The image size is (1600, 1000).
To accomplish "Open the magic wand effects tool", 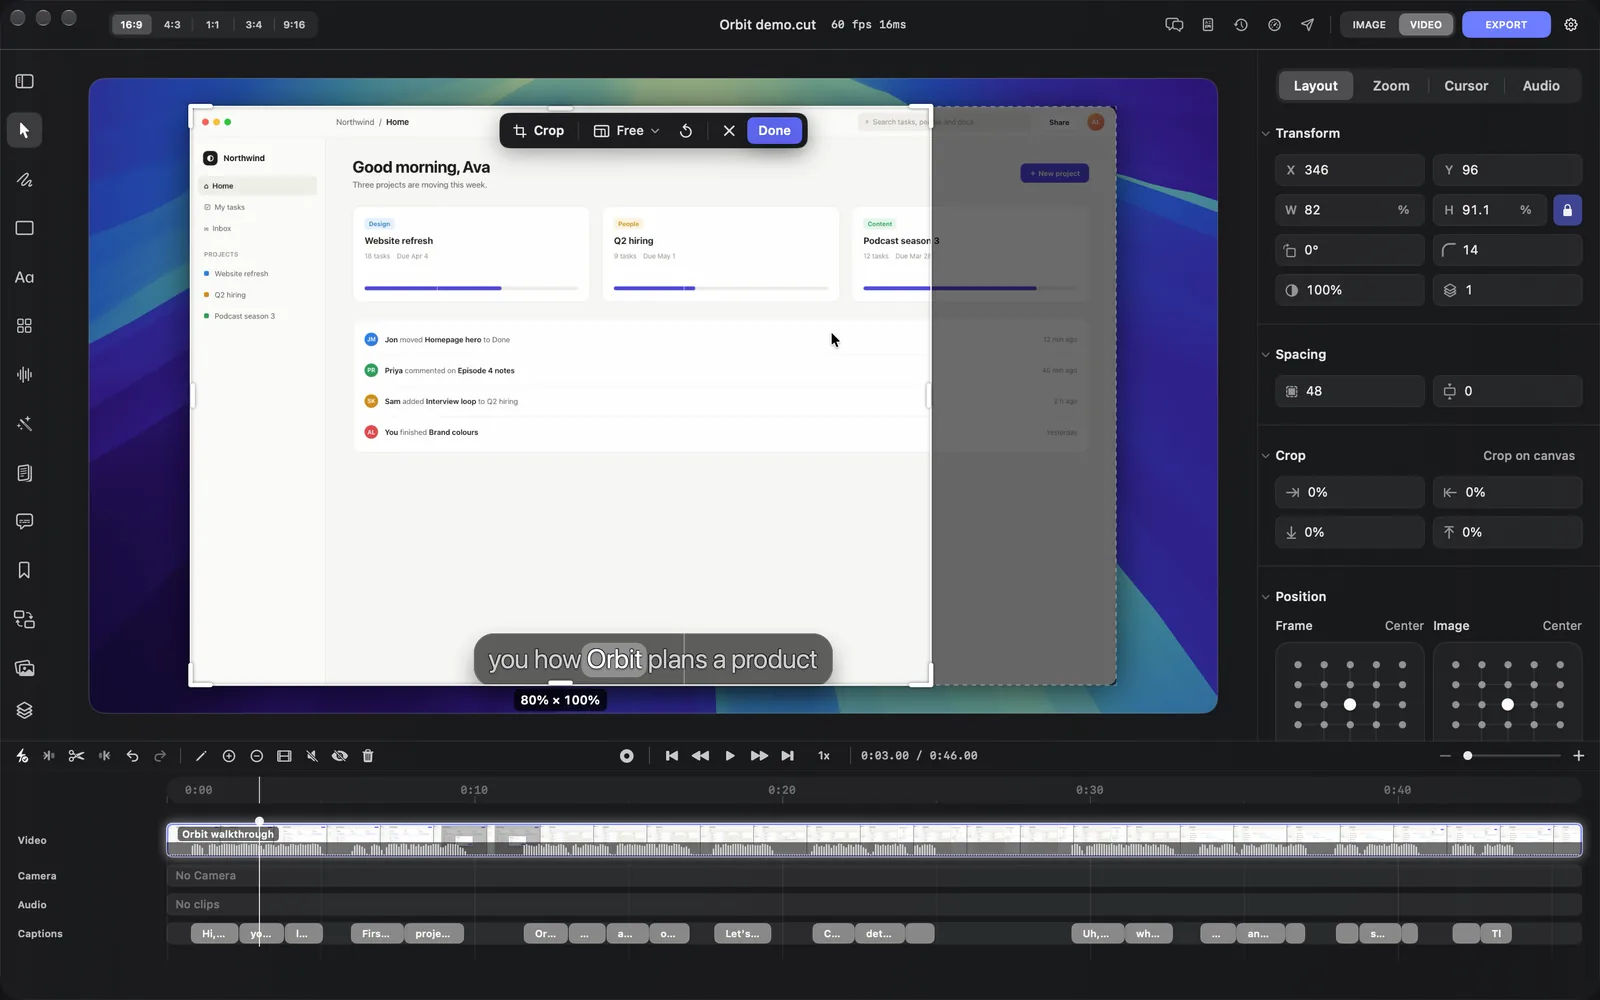I will (25, 423).
